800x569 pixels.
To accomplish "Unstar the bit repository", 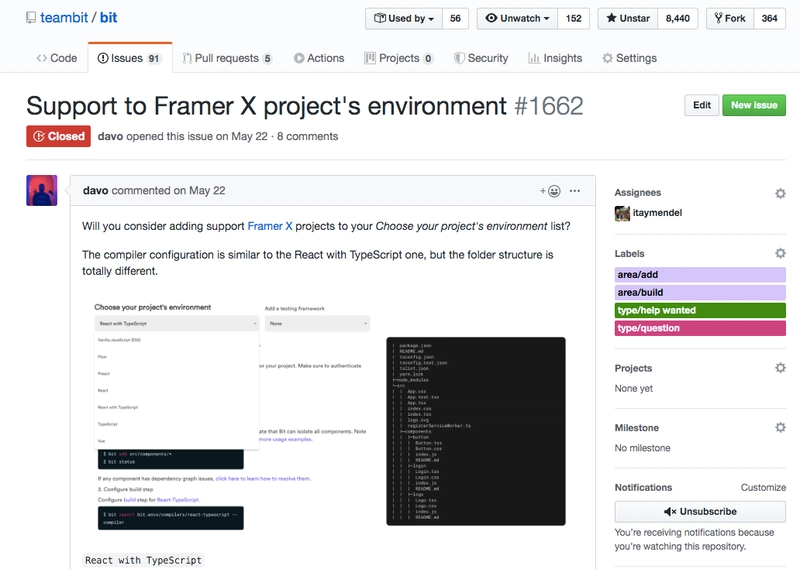I will point(627,18).
